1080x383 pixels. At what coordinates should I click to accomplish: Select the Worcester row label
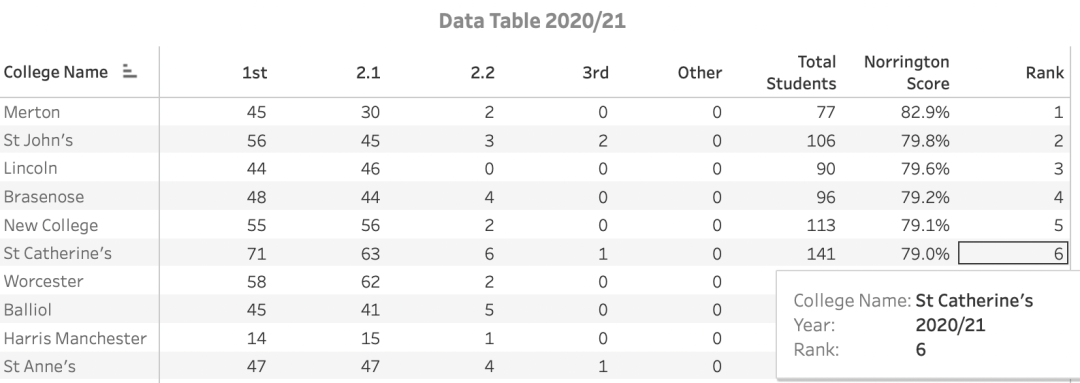(x=43, y=282)
